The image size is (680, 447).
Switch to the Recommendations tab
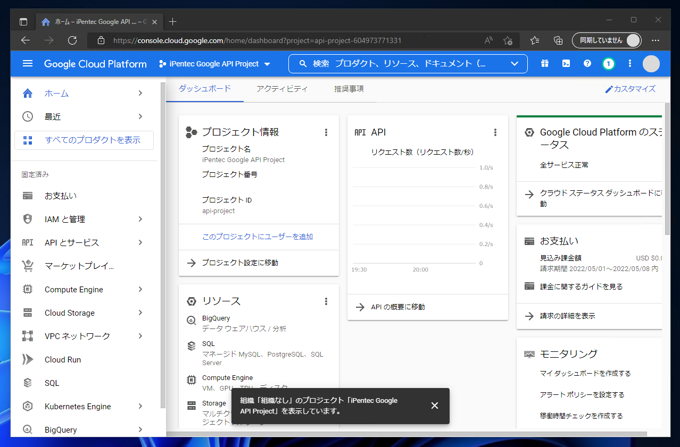349,89
